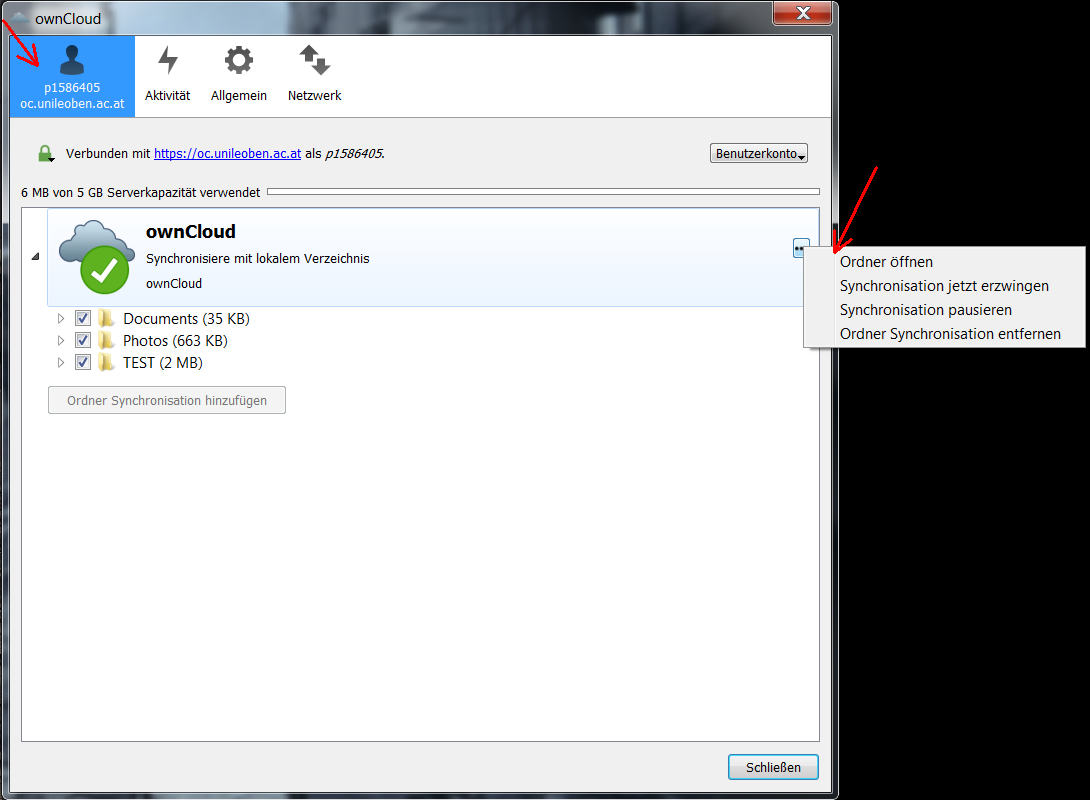Click the three-dots folder options button
This screenshot has height=800, width=1090.
(799, 248)
